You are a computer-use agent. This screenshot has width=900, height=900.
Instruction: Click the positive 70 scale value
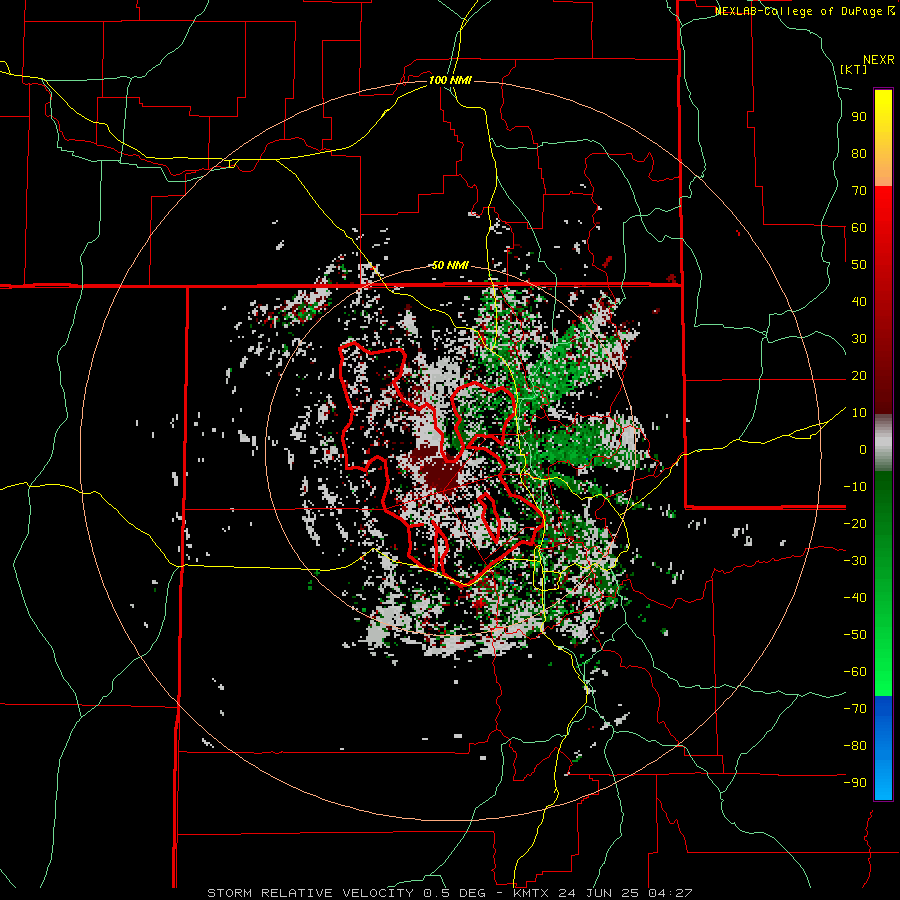coord(859,191)
